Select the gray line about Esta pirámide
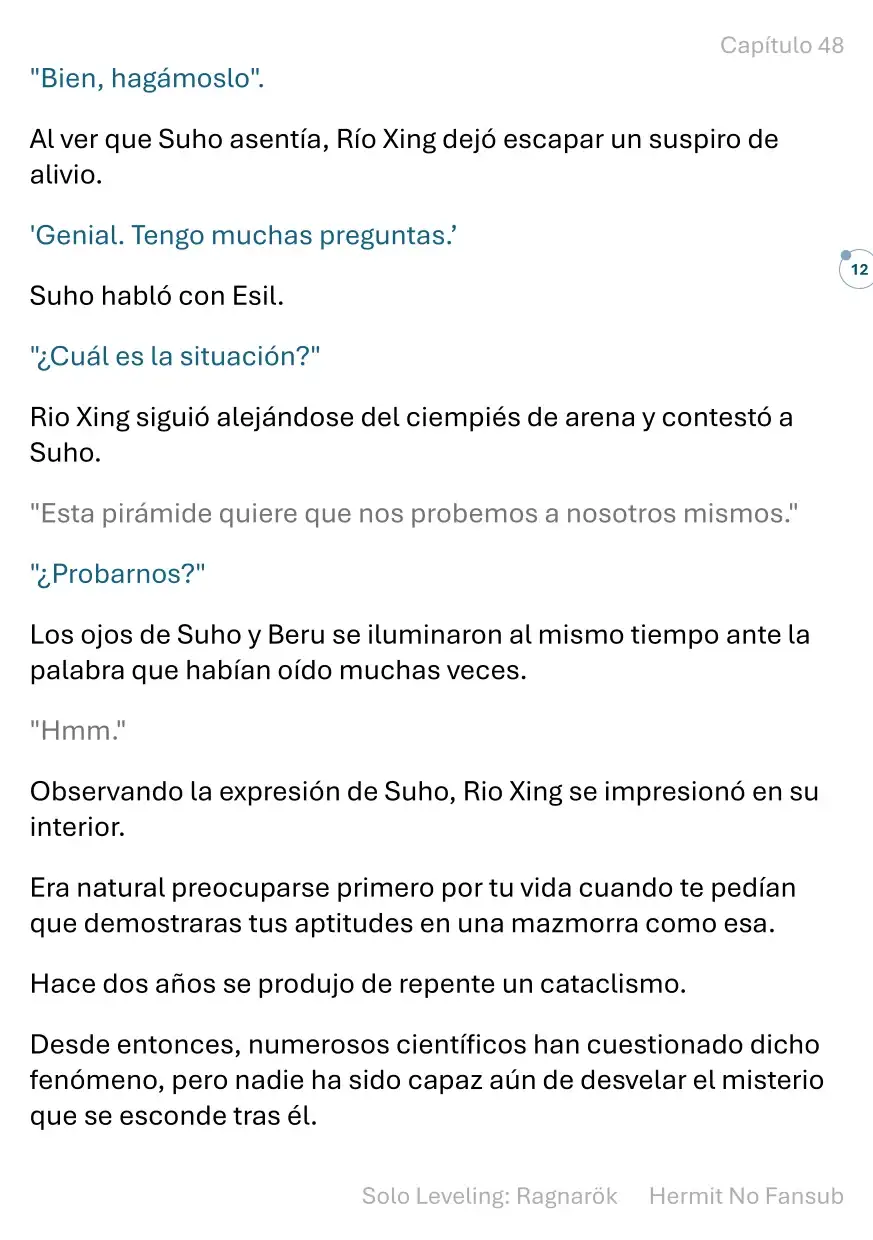873x1240 pixels. pos(414,513)
